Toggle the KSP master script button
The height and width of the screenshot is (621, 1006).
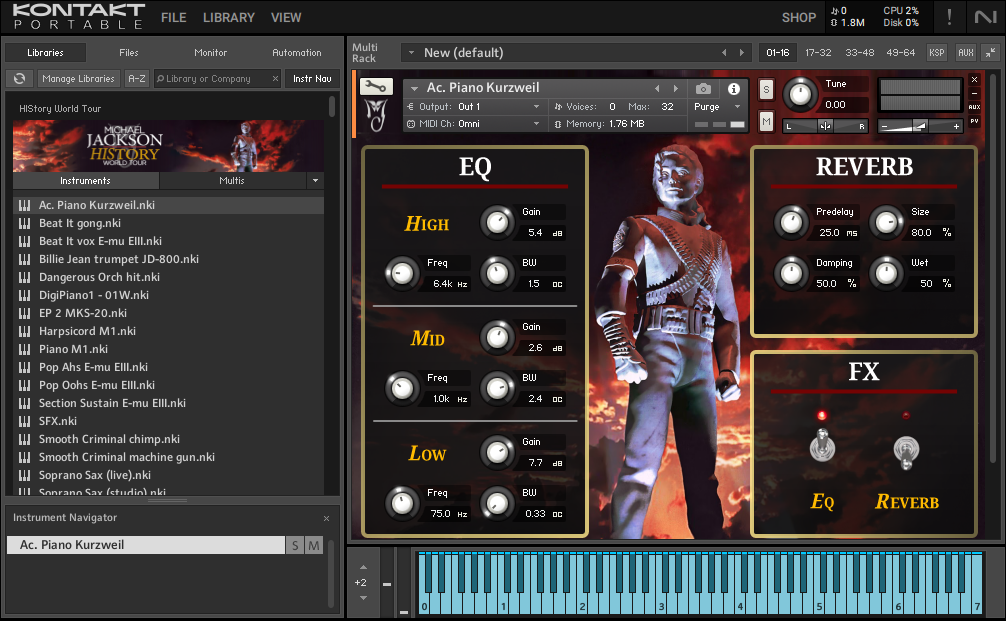(x=937, y=53)
